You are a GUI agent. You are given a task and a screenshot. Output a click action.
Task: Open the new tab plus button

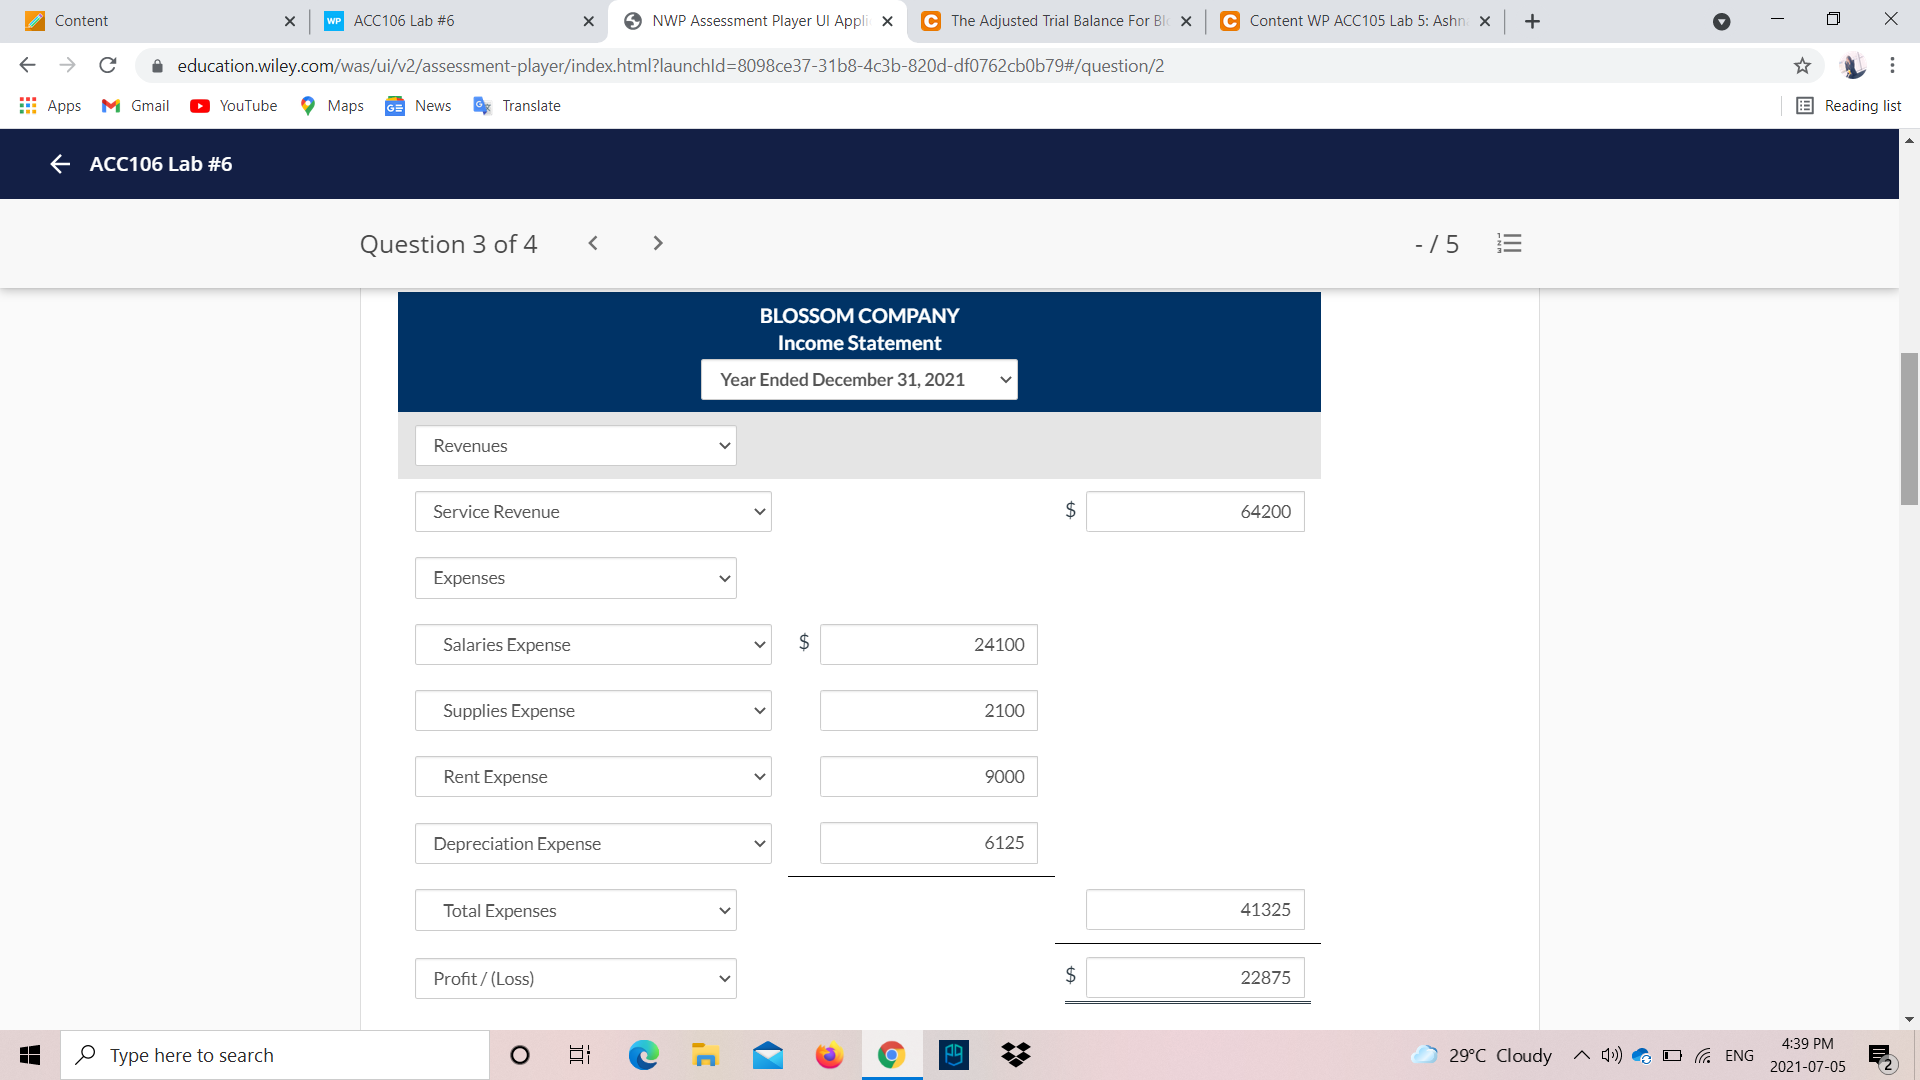click(1532, 21)
